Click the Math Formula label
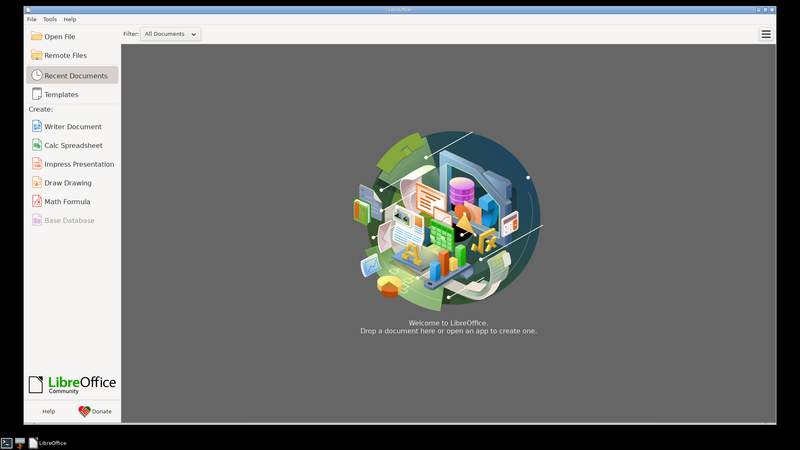 pos(67,202)
